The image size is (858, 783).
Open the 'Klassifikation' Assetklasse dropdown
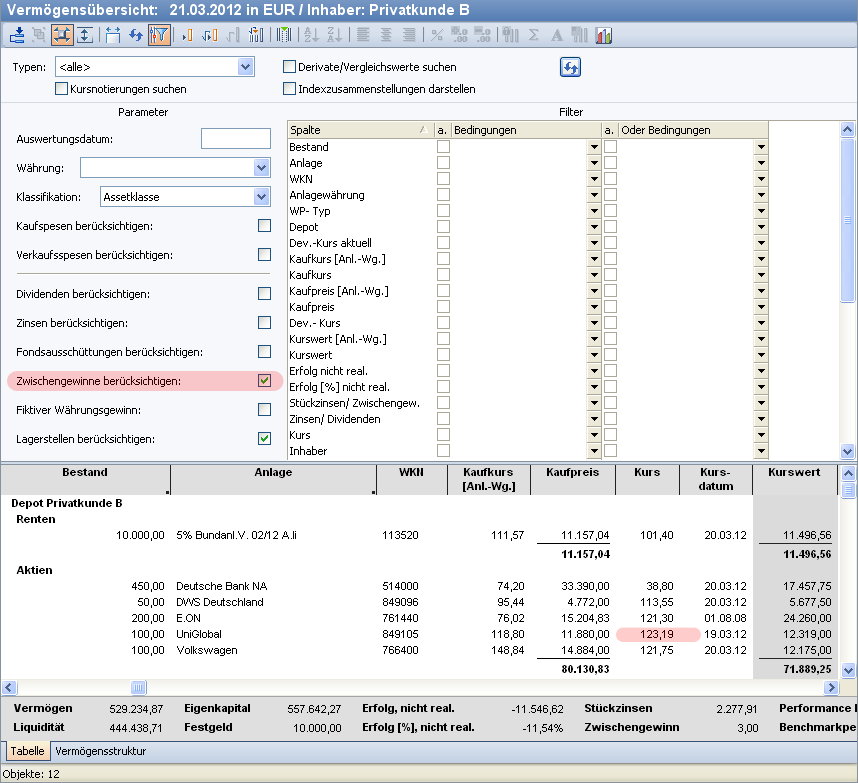tap(262, 197)
